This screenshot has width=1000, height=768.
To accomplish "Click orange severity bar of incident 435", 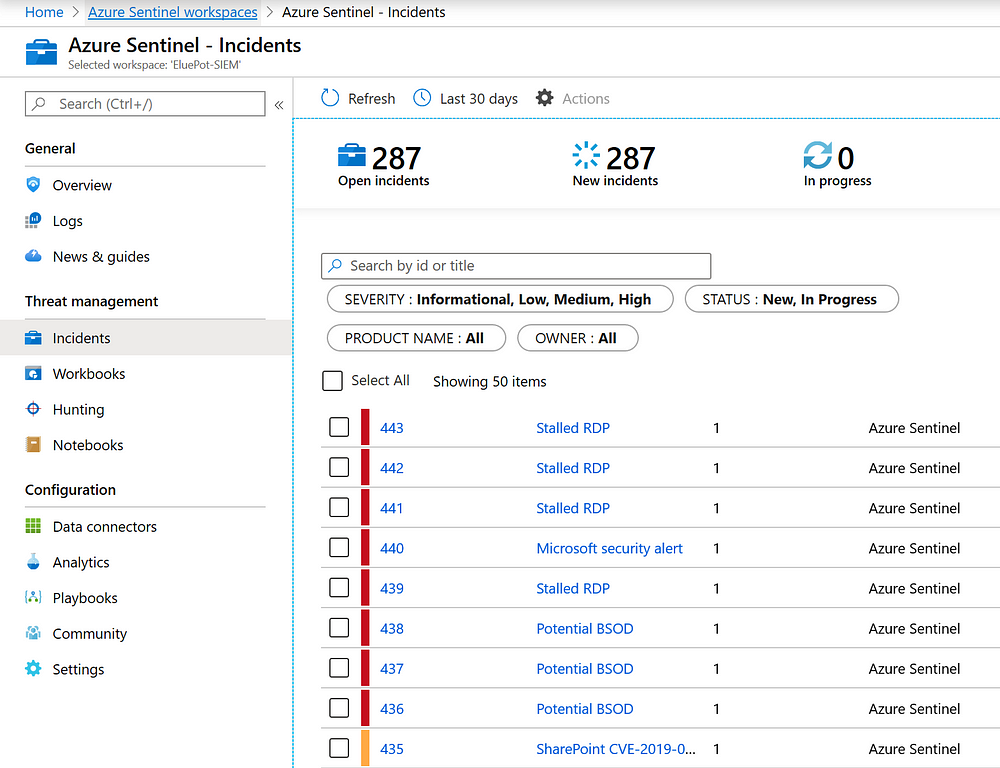I will [365, 748].
